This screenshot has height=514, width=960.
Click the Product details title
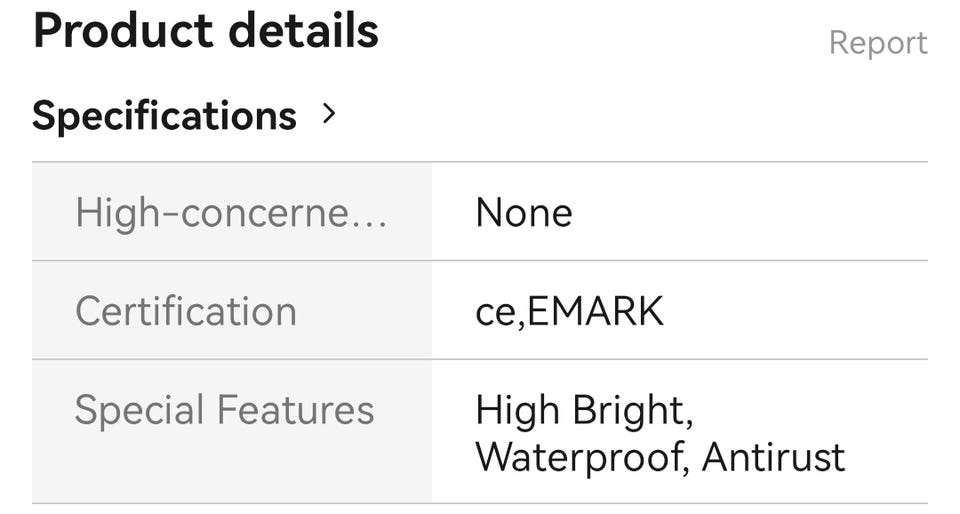coord(206,31)
